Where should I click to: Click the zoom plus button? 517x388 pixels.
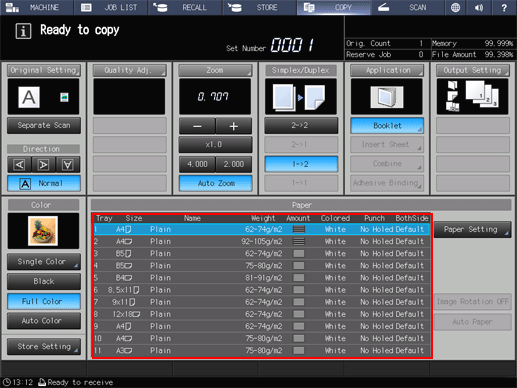click(234, 126)
